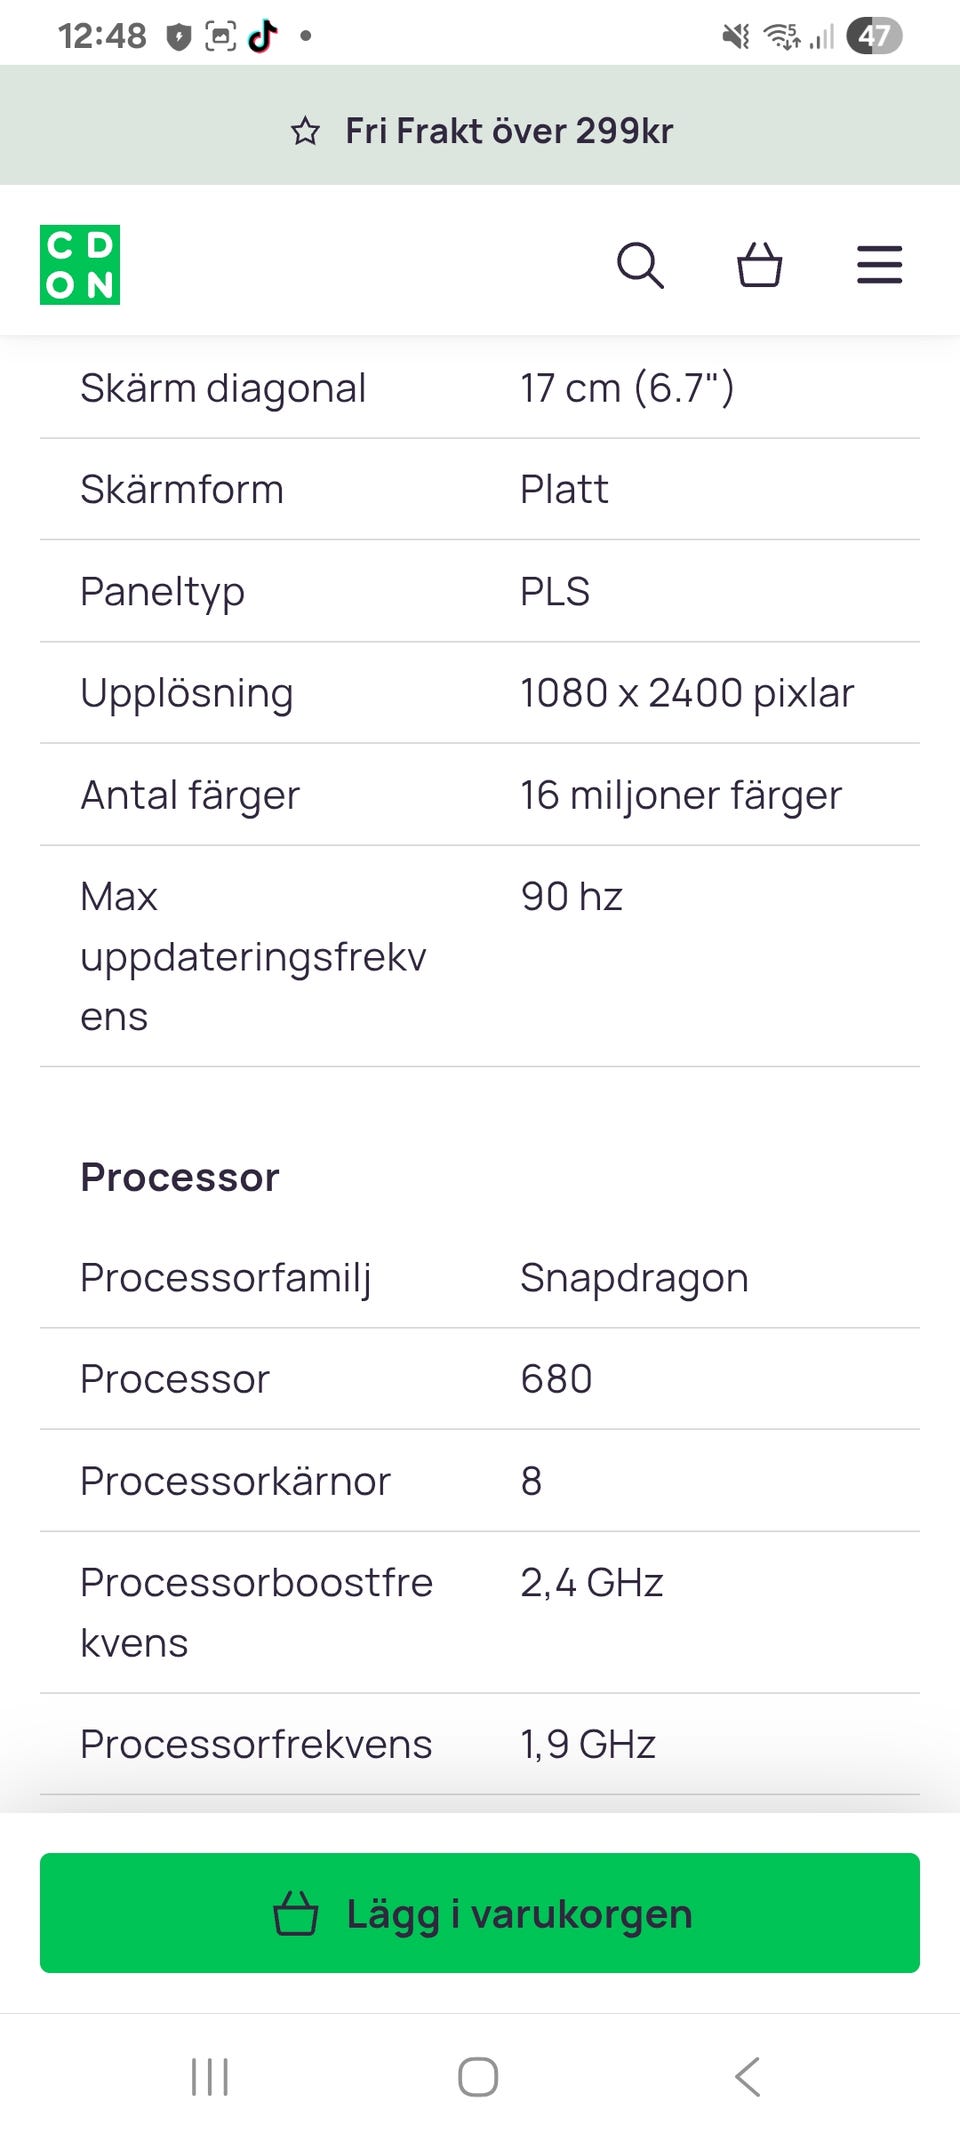Image resolution: width=960 pixels, height=2133 pixels.
Task: Open the recent apps switcher
Action: pyautogui.click(x=210, y=2077)
